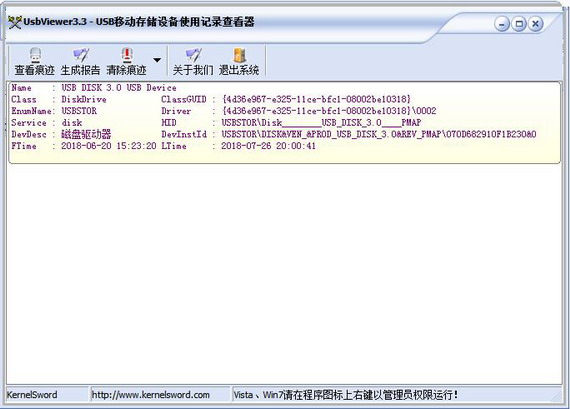Minimize the UsbViewer window

point(502,24)
